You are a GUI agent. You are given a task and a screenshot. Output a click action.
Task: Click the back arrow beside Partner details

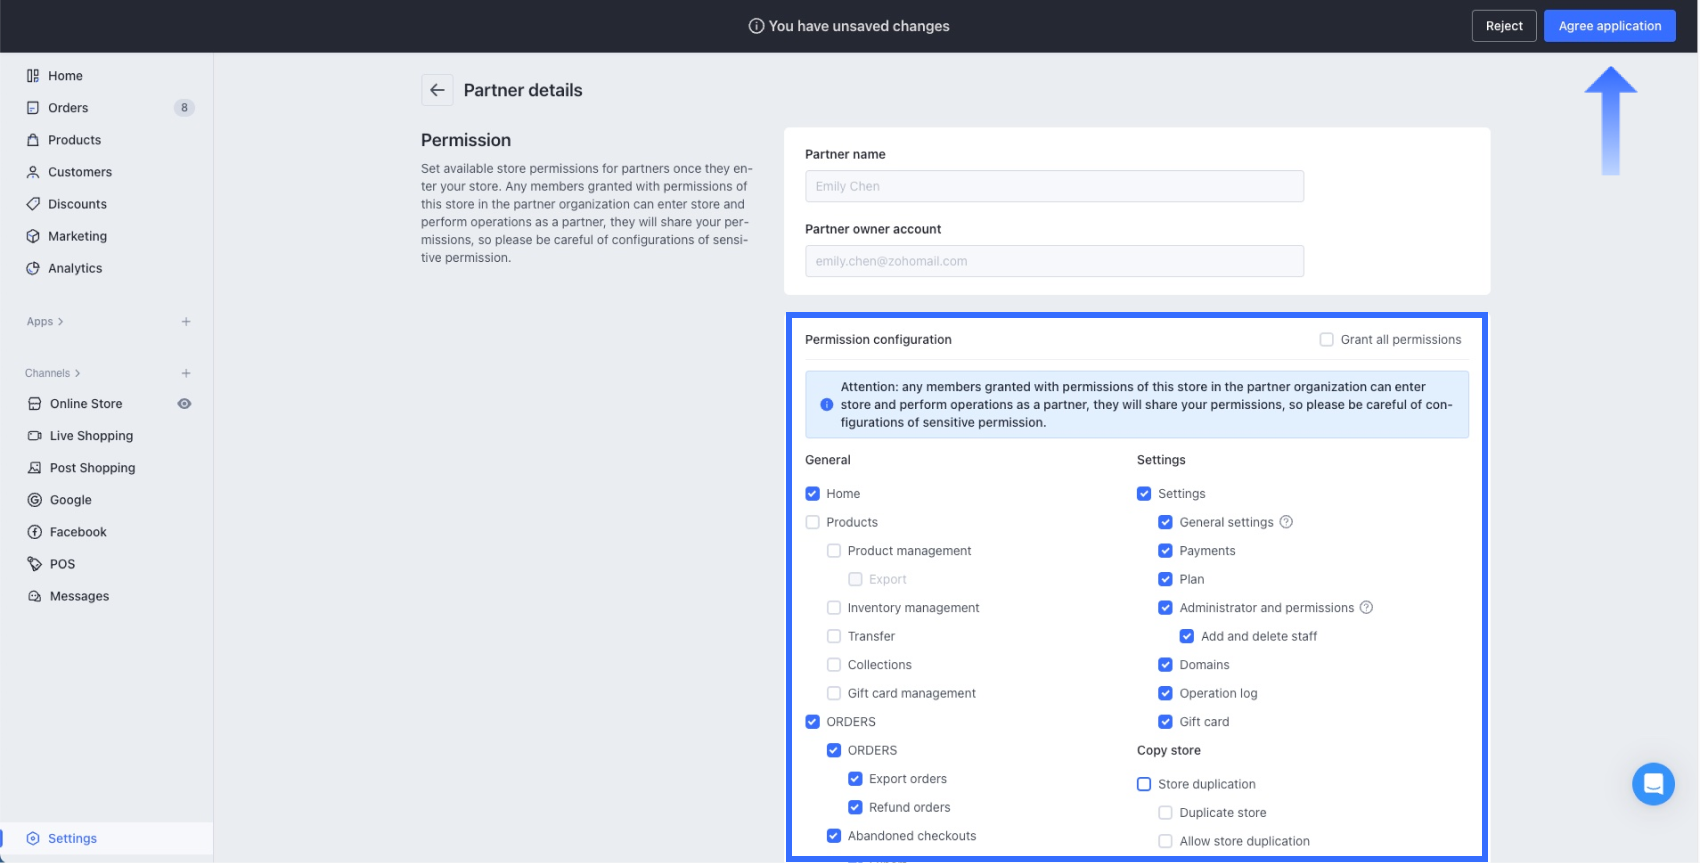pos(437,90)
